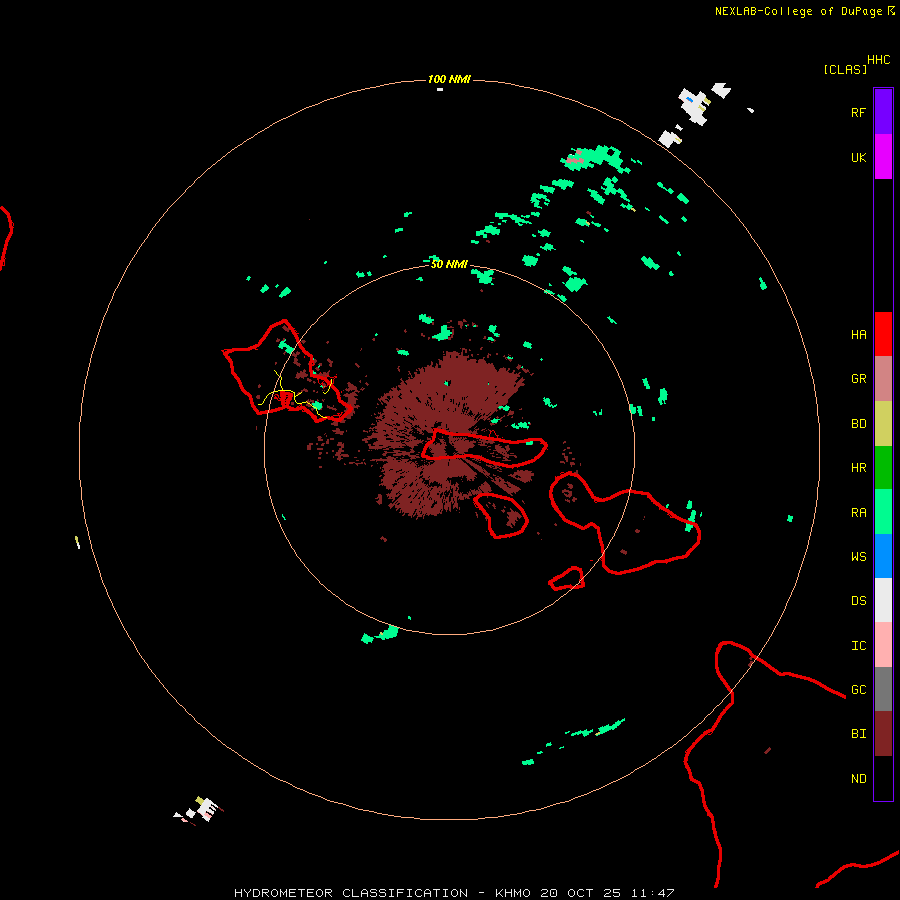The width and height of the screenshot is (900, 900).
Task: Click the white dry-snow echo cluster at top right
Action: pos(696,108)
